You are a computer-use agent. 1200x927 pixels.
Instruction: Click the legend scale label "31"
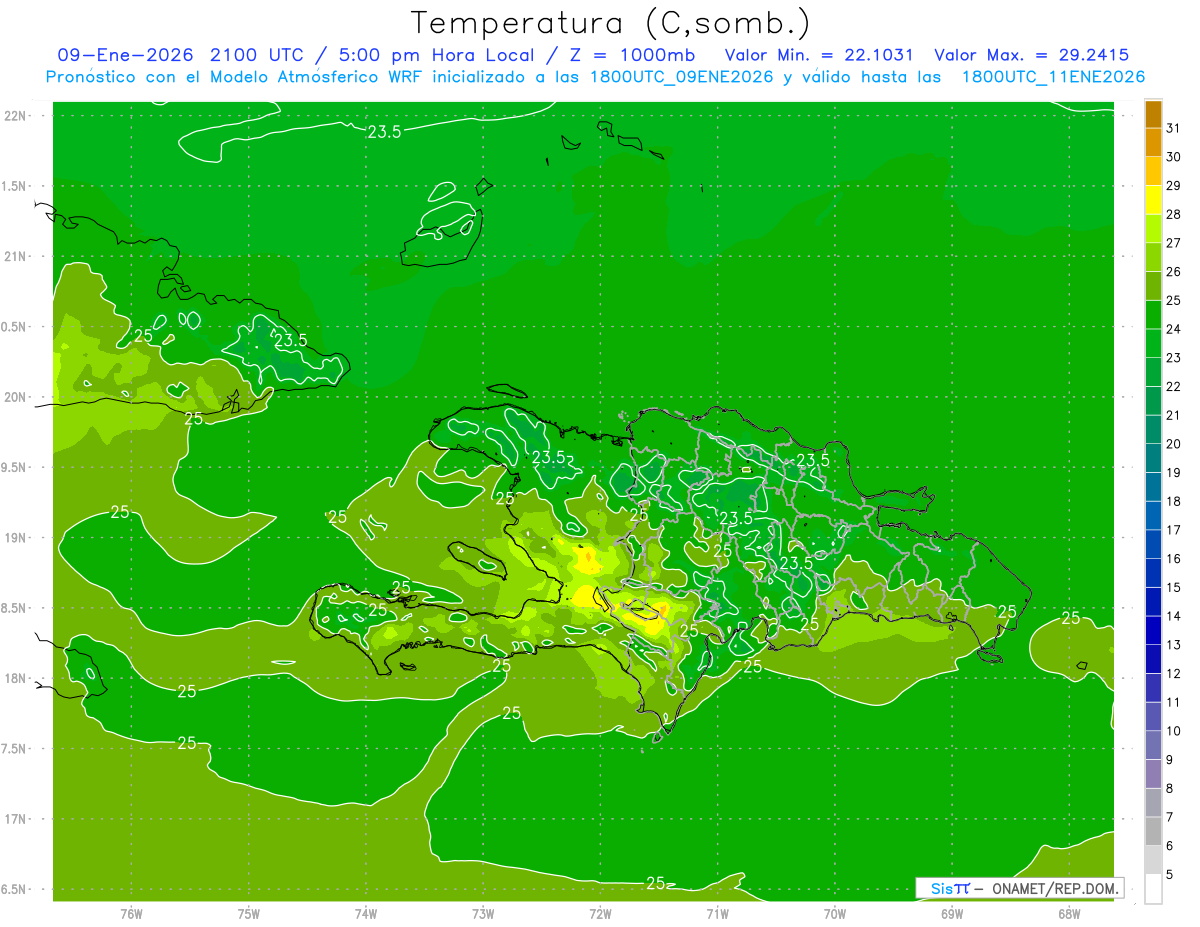pyautogui.click(x=1173, y=128)
